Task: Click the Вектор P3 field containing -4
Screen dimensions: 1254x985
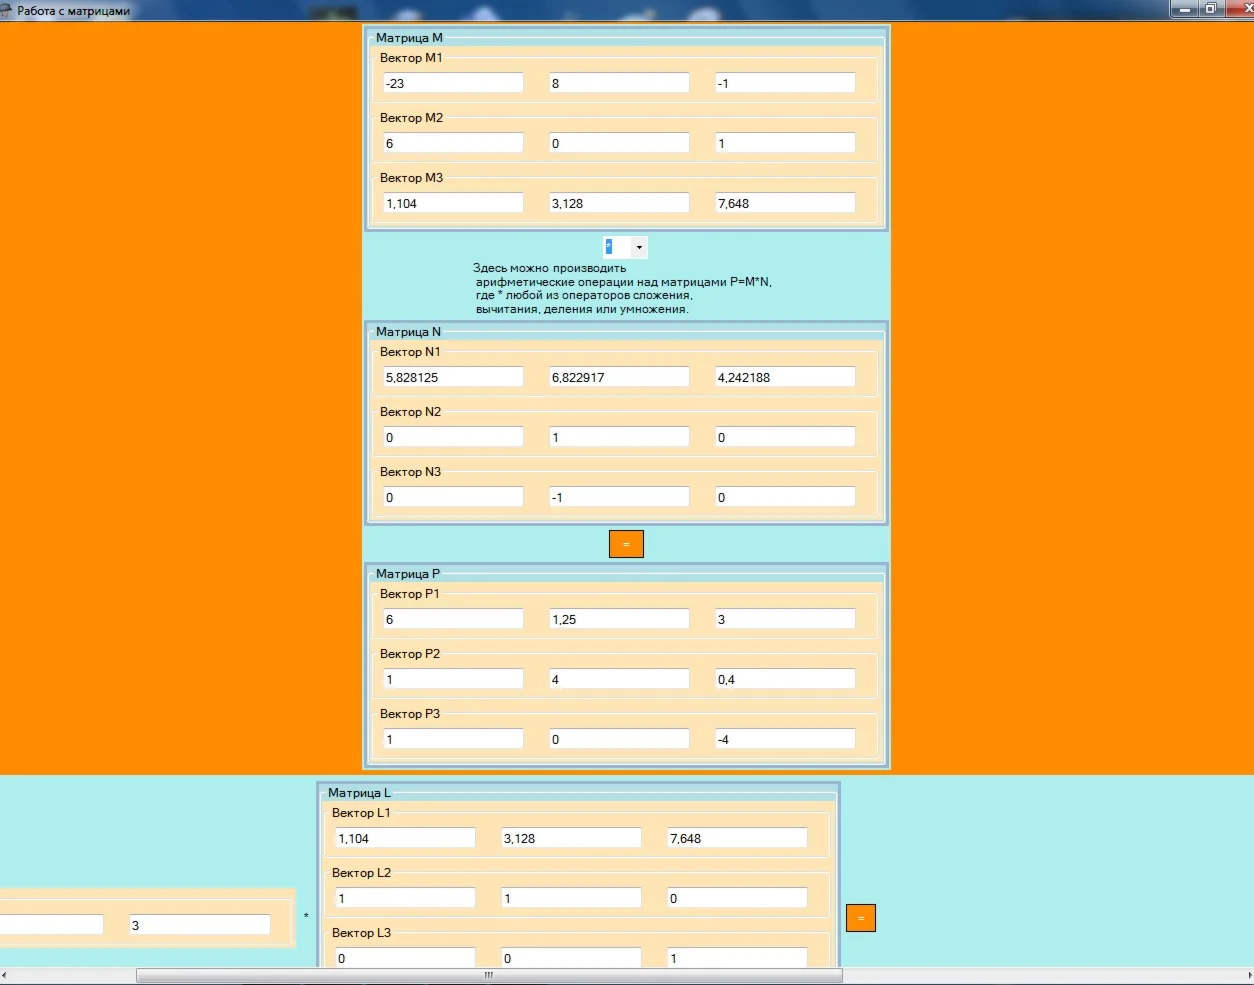Action: point(785,739)
